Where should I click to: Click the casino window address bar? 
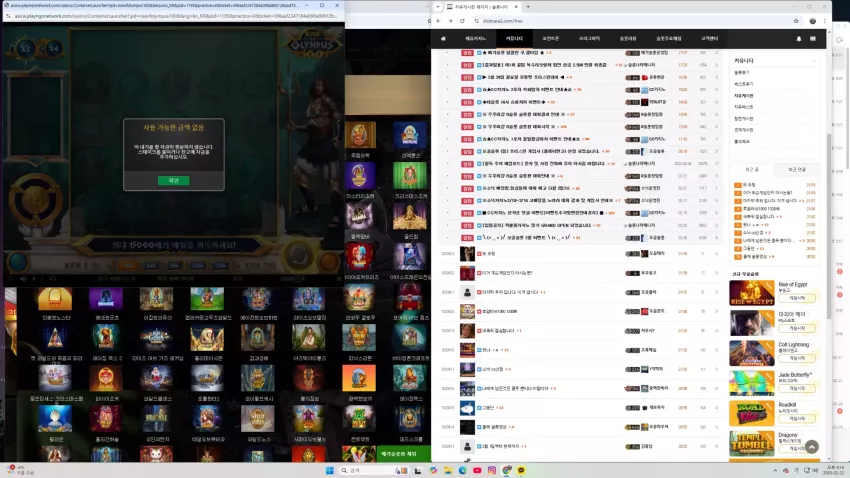click(173, 16)
